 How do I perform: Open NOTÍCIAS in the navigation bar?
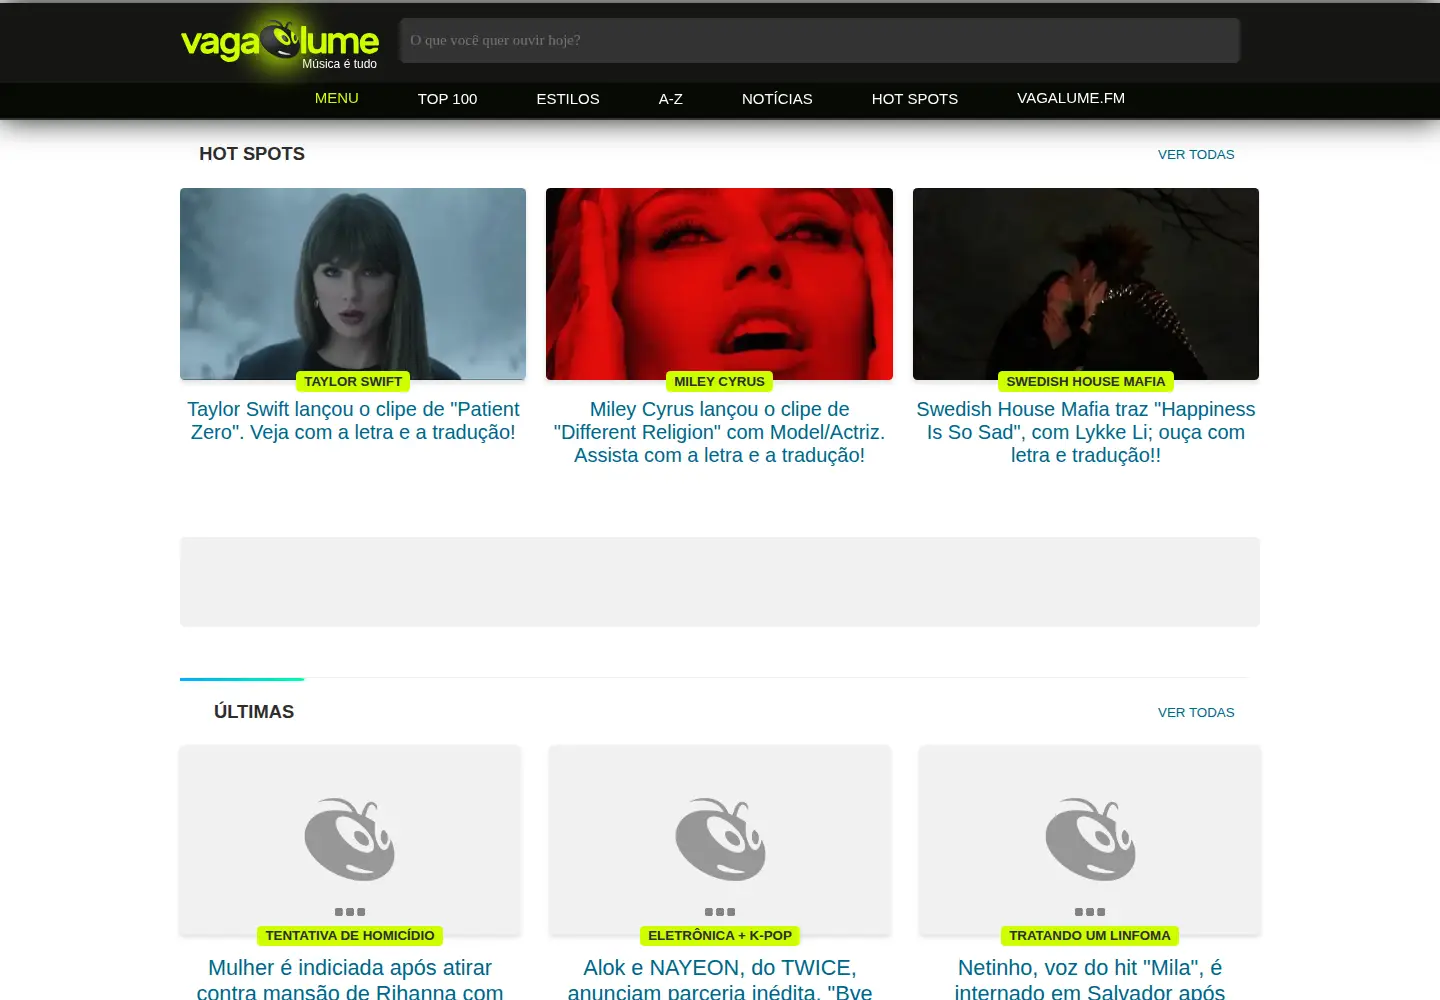pyautogui.click(x=777, y=99)
